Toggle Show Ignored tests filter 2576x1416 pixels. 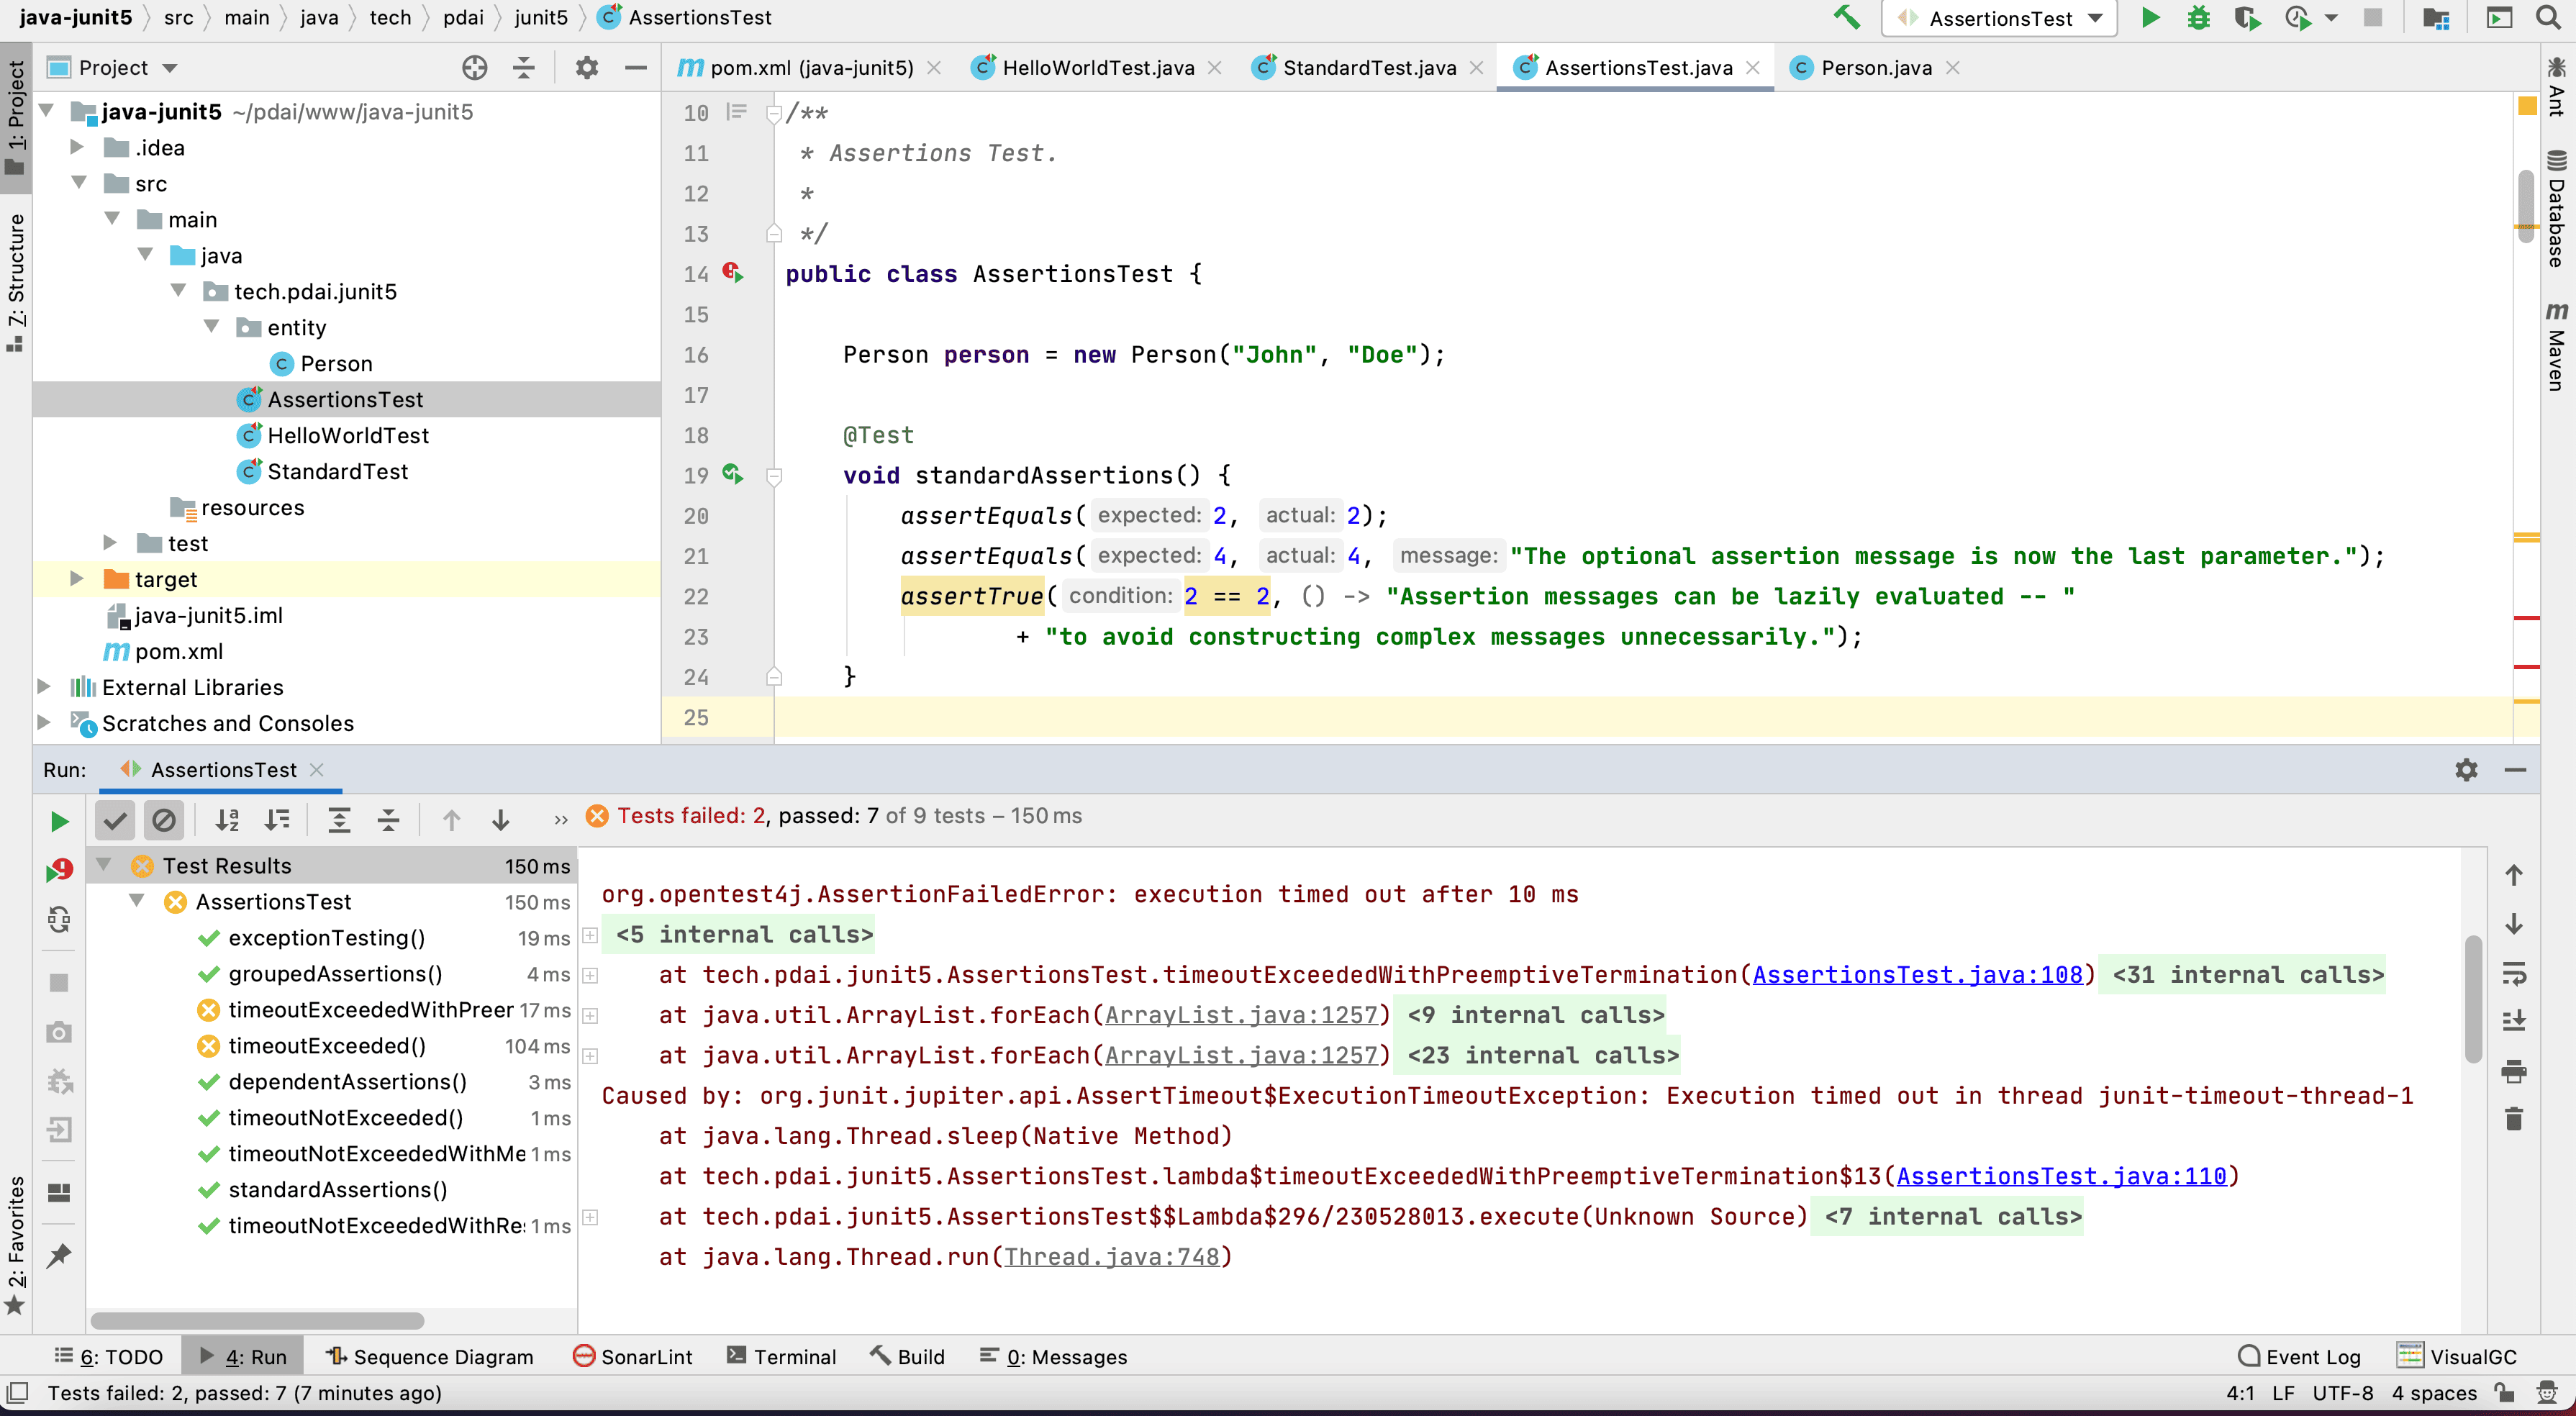pyautogui.click(x=163, y=821)
